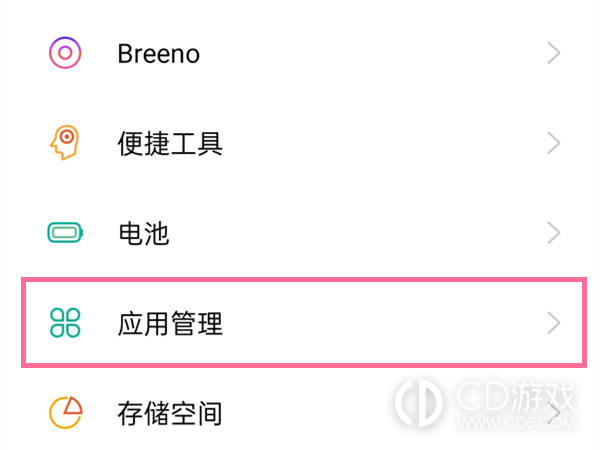Click blank area between Breeno label and chevron

[x=373, y=53]
